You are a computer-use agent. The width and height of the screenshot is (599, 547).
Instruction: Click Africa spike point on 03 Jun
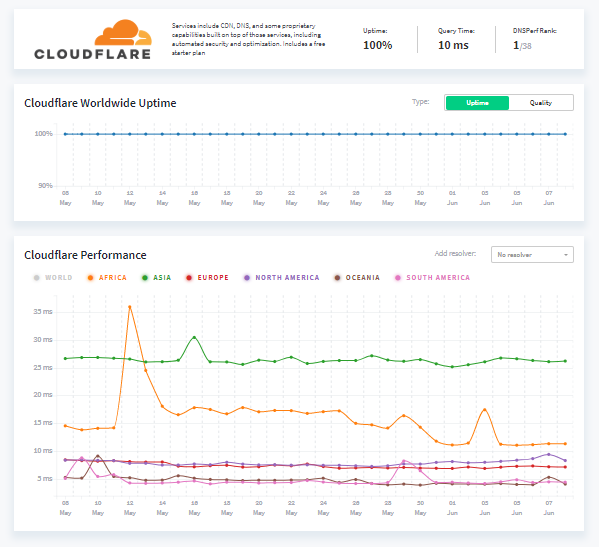coord(485,409)
